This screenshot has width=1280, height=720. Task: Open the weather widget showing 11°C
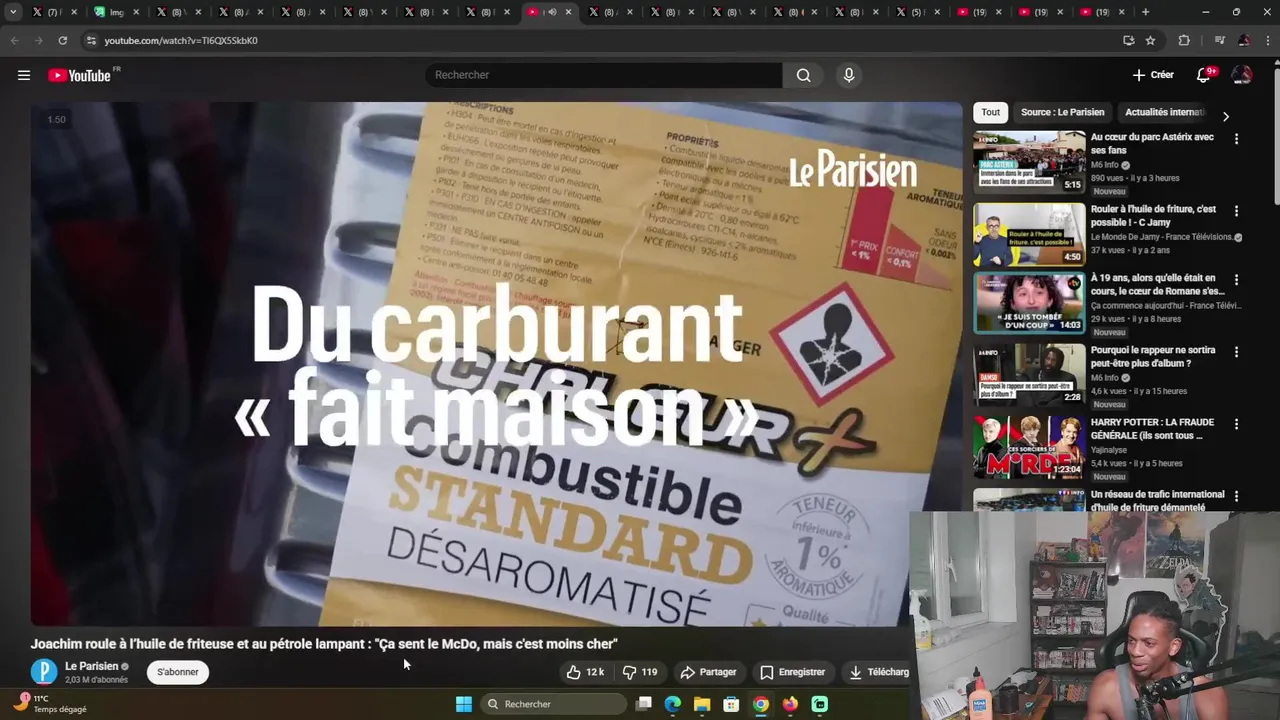coord(52,704)
